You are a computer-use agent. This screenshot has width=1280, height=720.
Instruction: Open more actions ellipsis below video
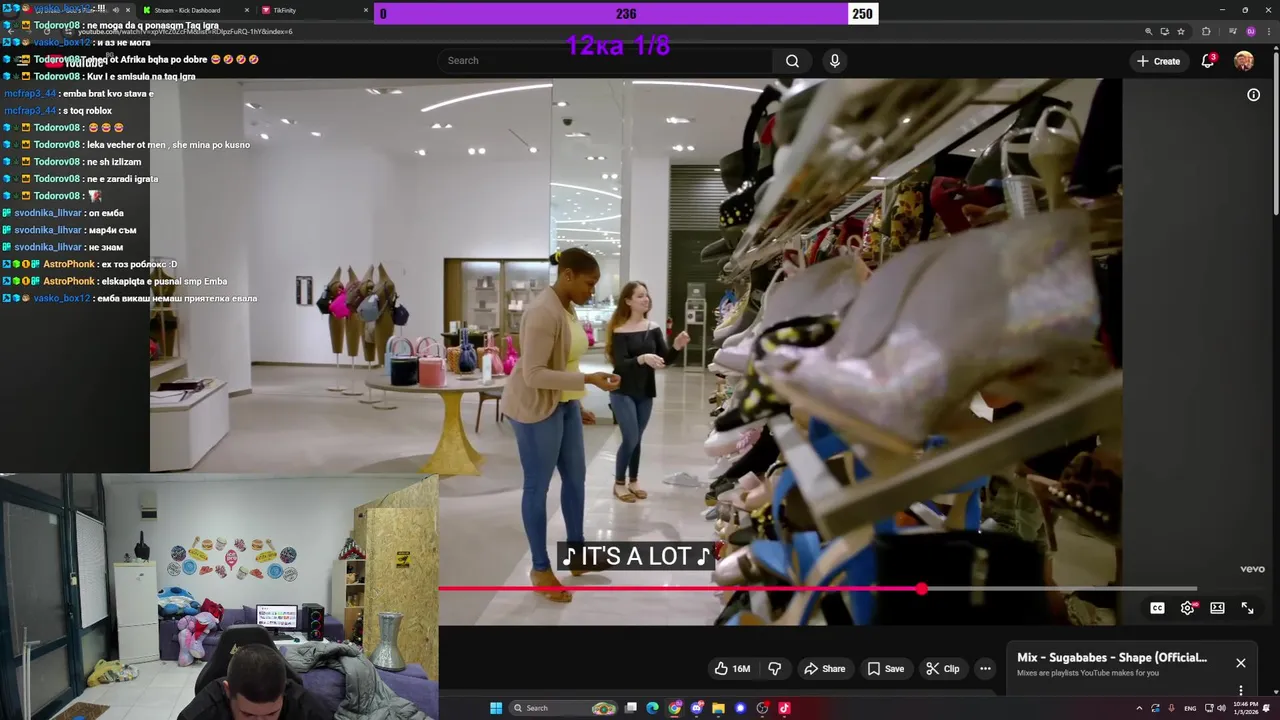pos(985,669)
